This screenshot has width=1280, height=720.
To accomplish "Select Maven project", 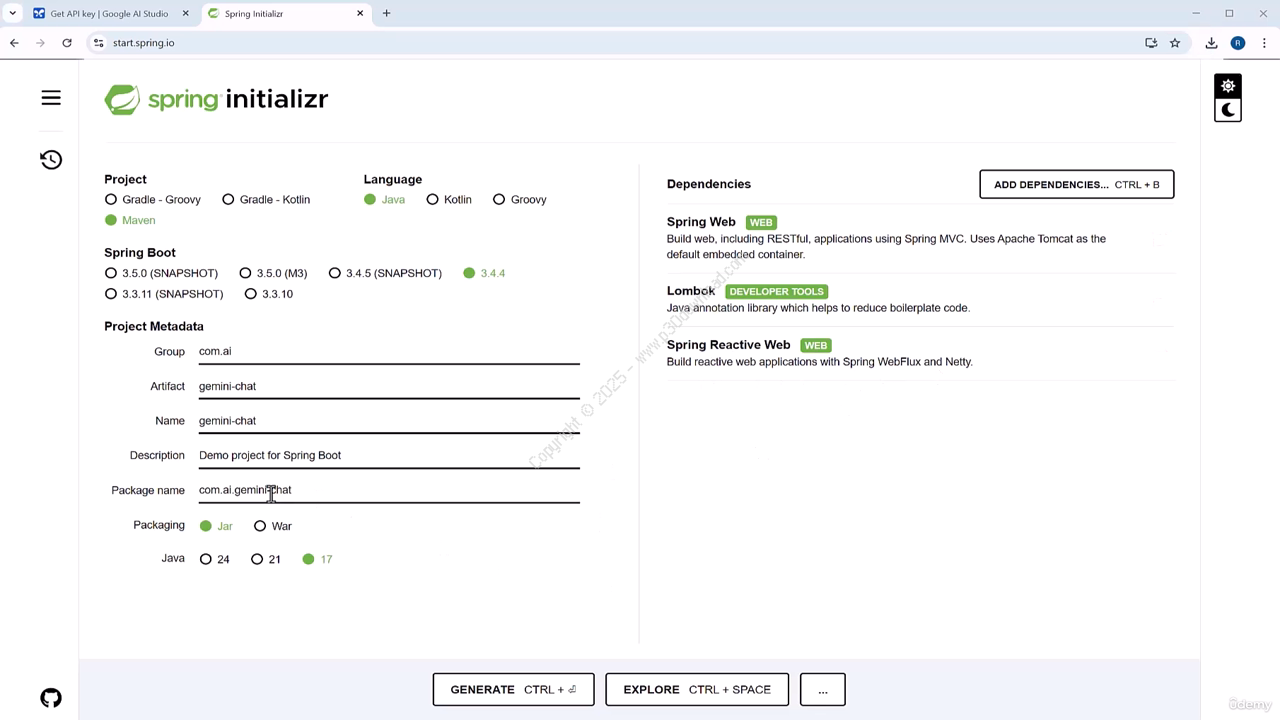I will point(130,220).
